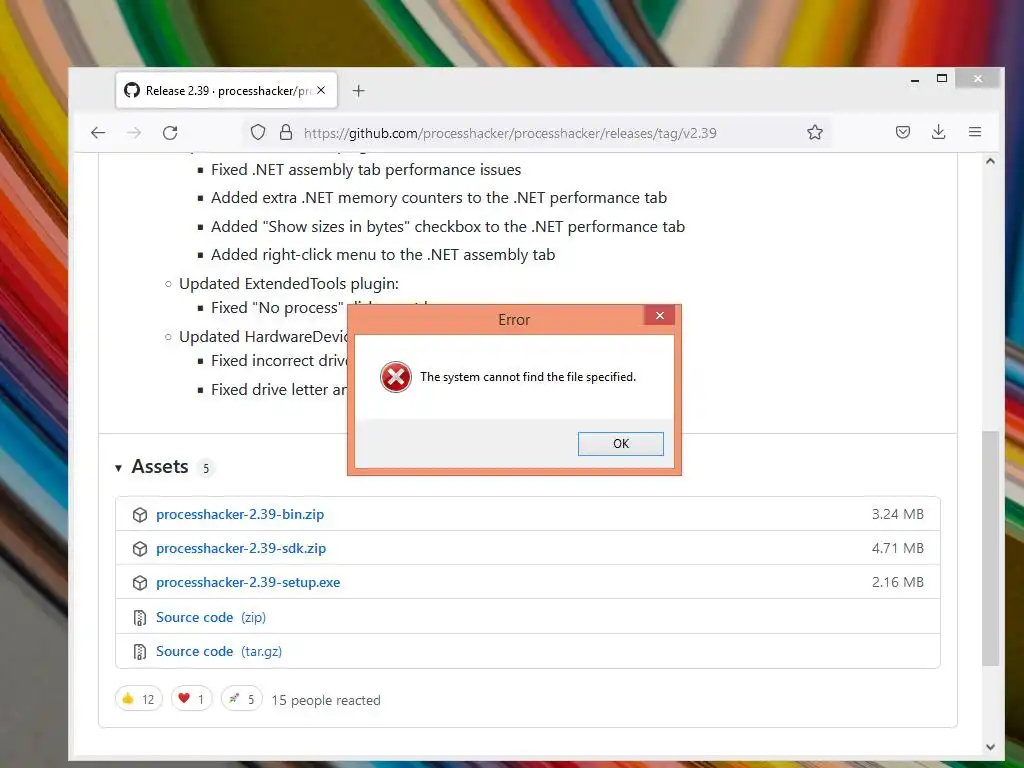Select the Release 2.39 processhacker tab
The image size is (1024, 768).
[227, 90]
